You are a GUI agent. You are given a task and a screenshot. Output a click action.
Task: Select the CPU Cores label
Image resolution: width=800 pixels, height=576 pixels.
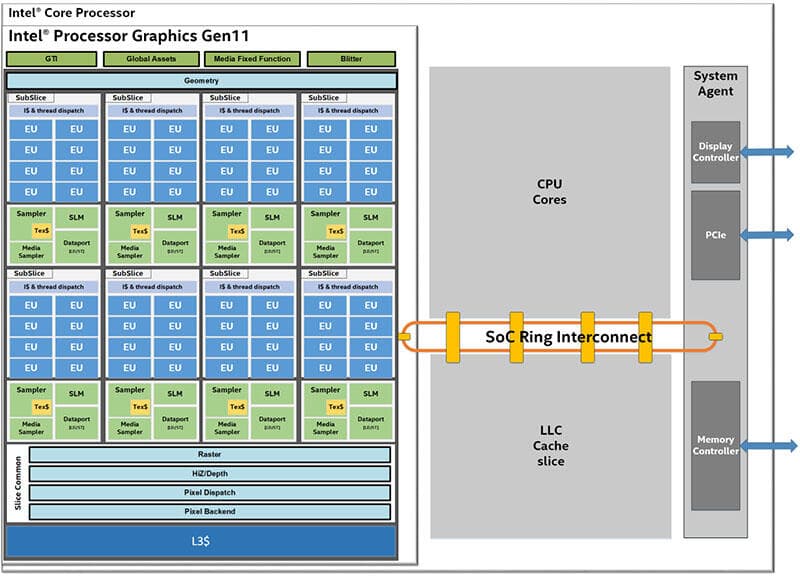point(549,191)
